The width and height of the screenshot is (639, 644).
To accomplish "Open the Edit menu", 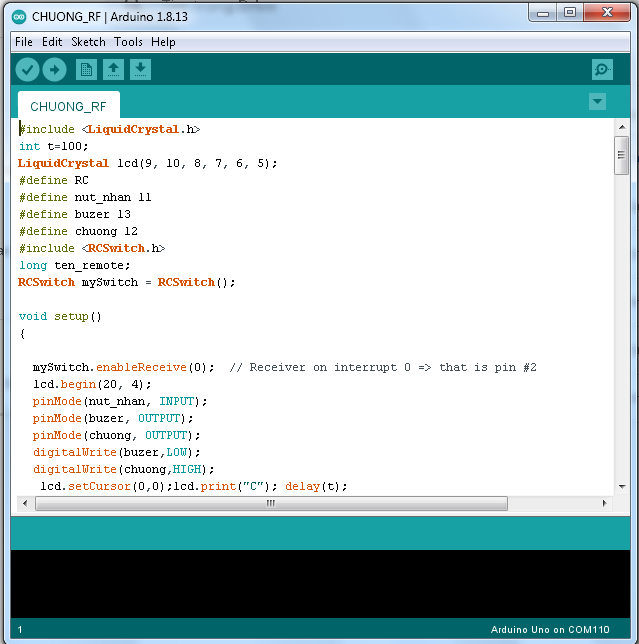I will pyautogui.click(x=52, y=42).
